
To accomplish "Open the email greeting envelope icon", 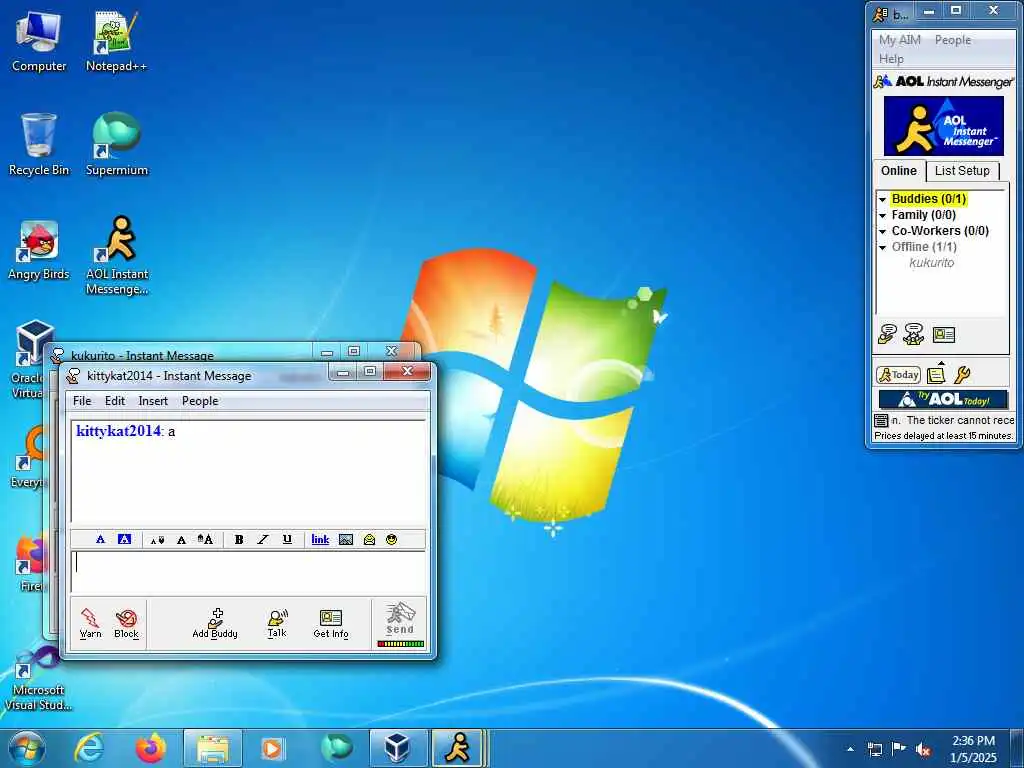I will pyautogui.click(x=369, y=539).
